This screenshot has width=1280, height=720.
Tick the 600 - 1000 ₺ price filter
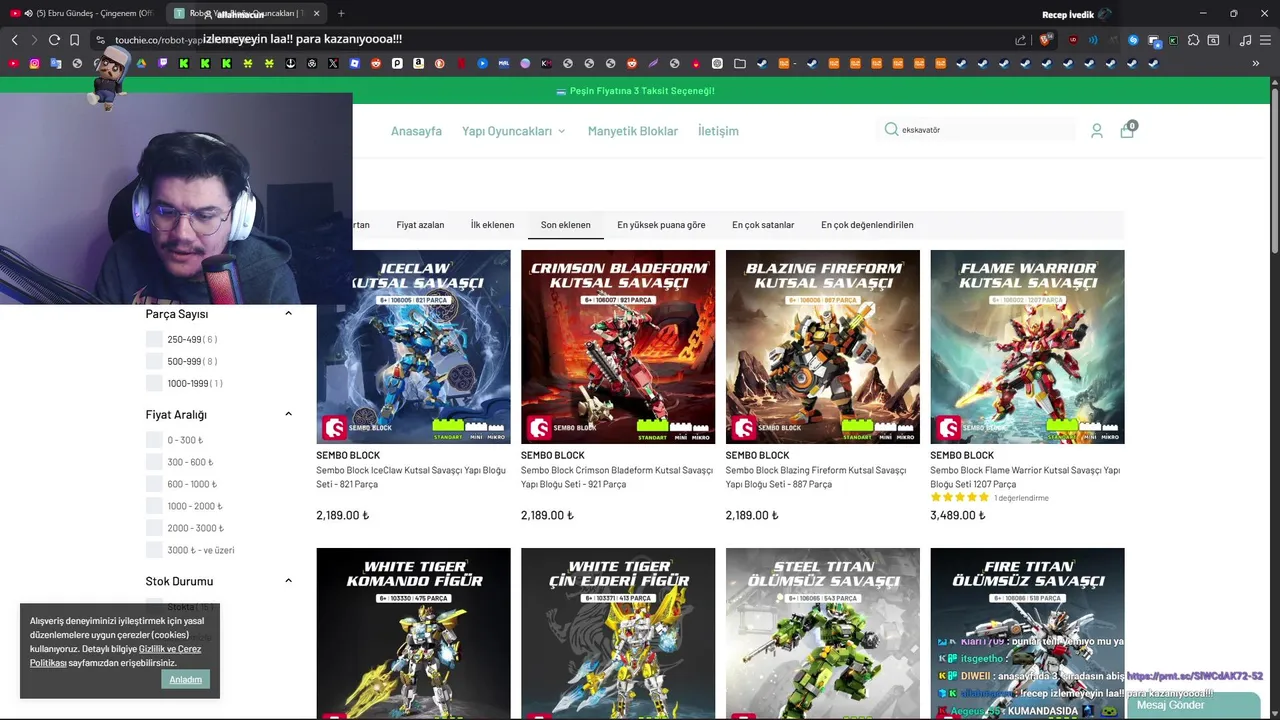154,484
